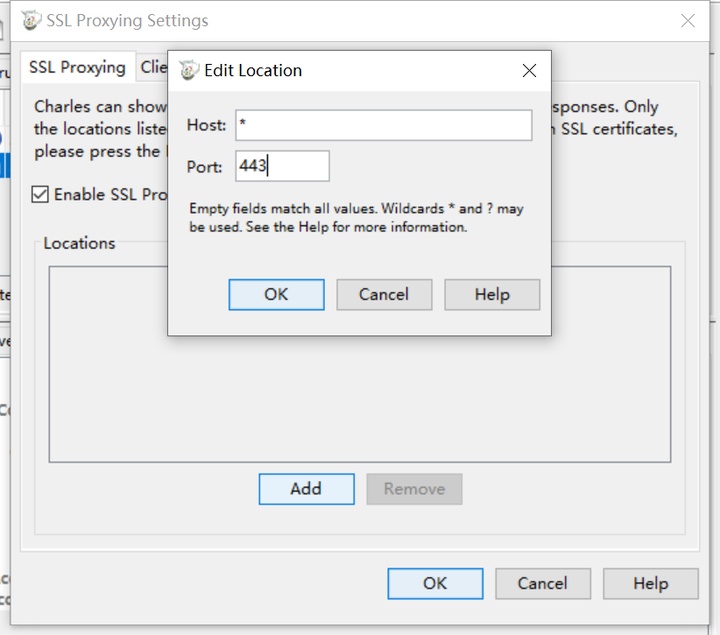
Task: Add a new location entry
Action: pos(306,489)
